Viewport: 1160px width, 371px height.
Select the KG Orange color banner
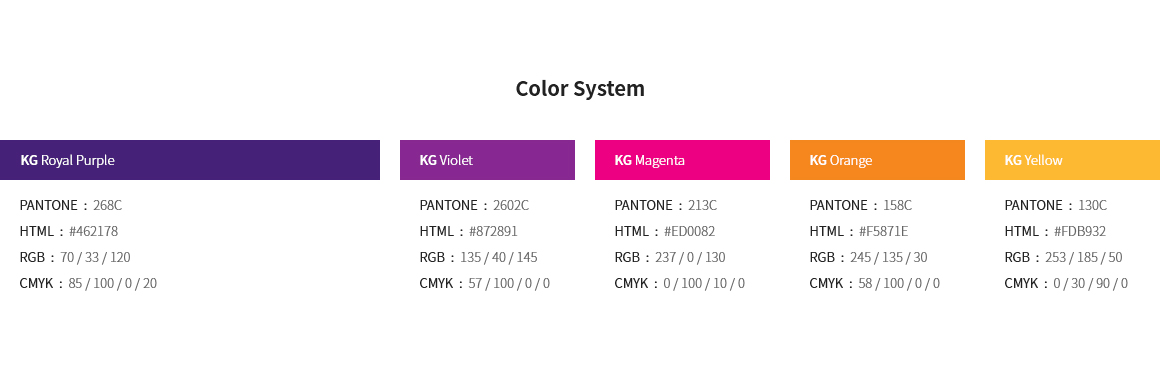[x=877, y=160]
